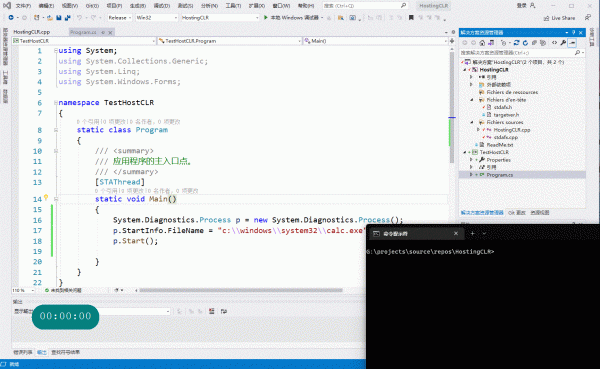Click the new tab plus icon in the terminal window
Screen dimensions: 600x369
coord(472,233)
